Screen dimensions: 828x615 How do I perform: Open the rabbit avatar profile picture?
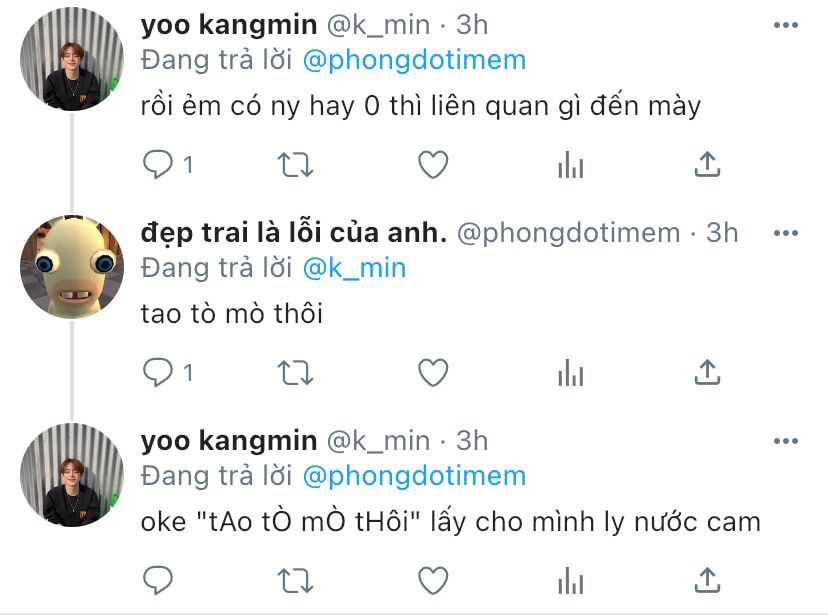coord(72,267)
